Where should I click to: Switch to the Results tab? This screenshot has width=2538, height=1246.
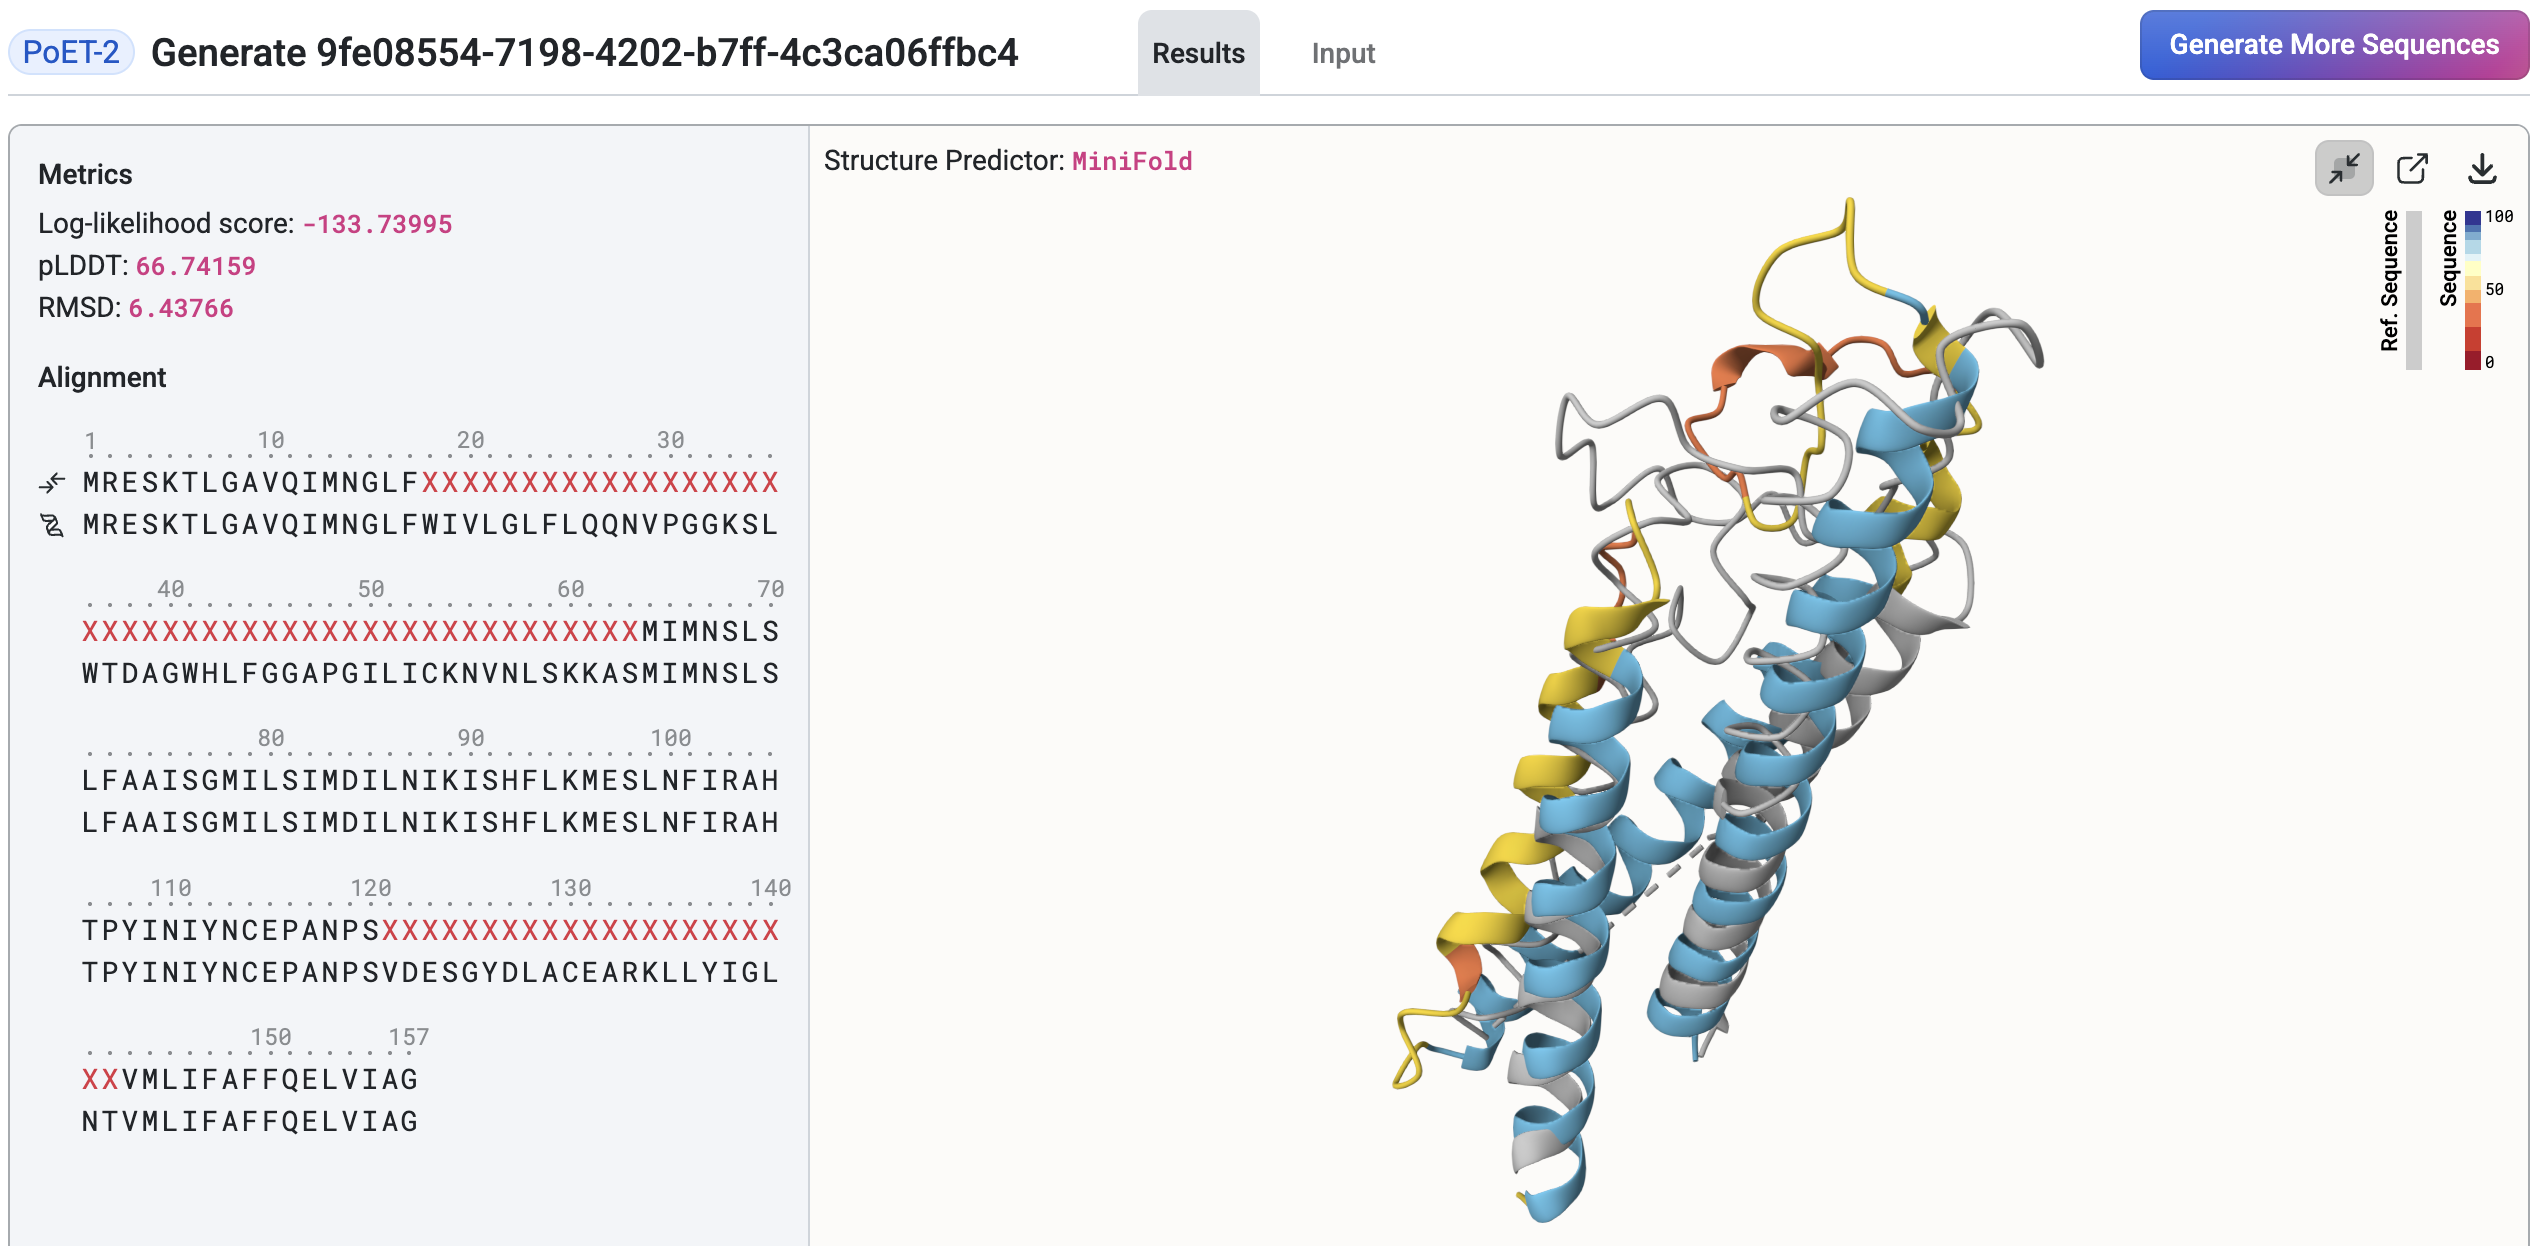[x=1198, y=54]
